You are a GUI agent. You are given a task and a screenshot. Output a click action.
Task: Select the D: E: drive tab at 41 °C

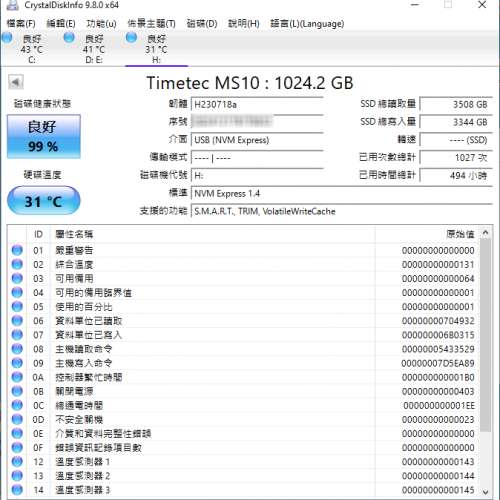click(94, 49)
